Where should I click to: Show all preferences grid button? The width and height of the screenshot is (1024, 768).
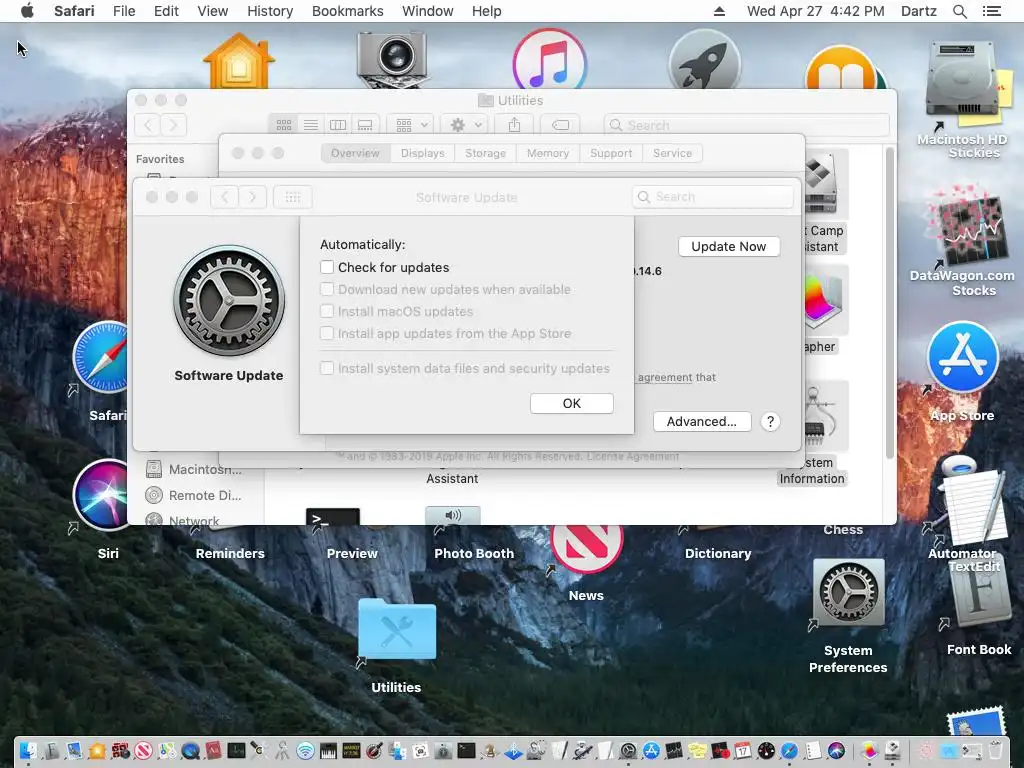click(x=293, y=197)
